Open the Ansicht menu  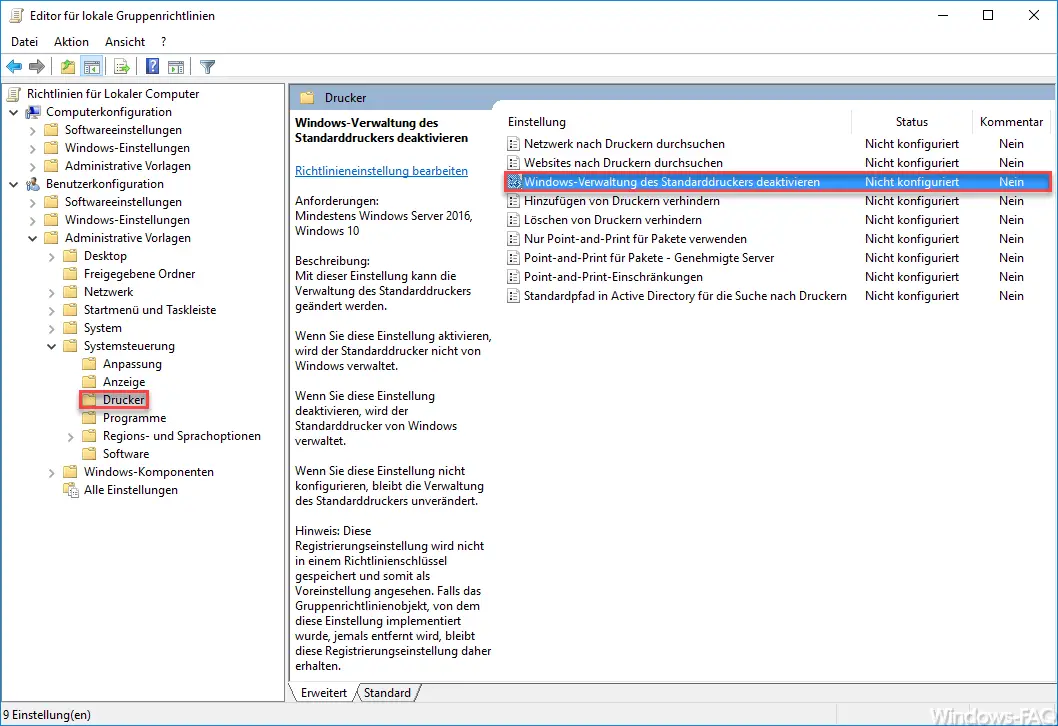pyautogui.click(x=125, y=42)
